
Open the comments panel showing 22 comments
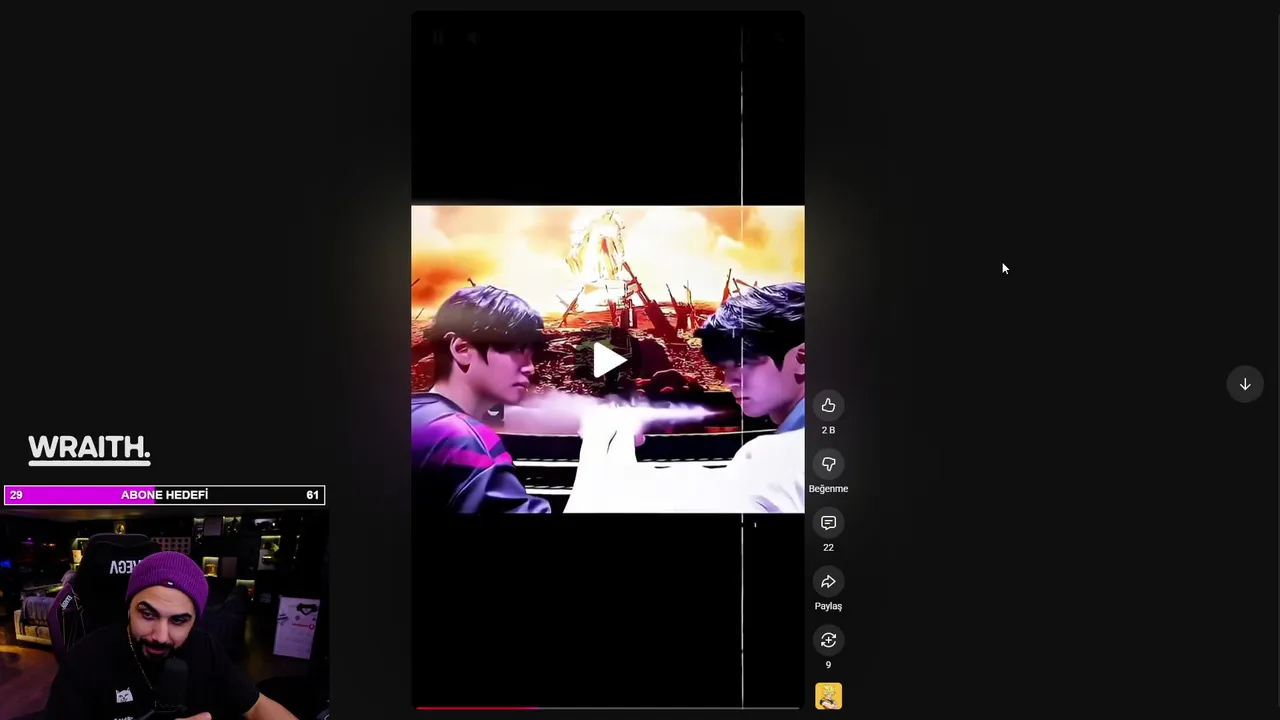click(x=828, y=523)
